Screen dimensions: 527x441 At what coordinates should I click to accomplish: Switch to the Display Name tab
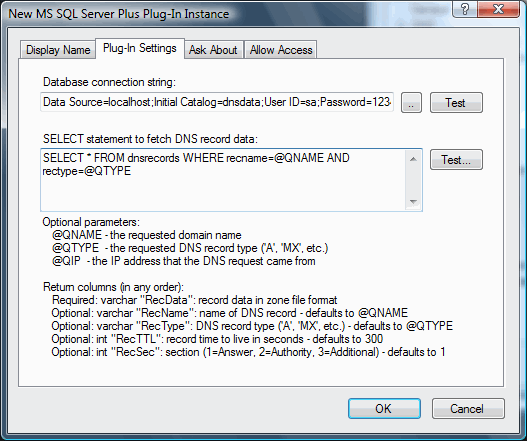click(58, 50)
